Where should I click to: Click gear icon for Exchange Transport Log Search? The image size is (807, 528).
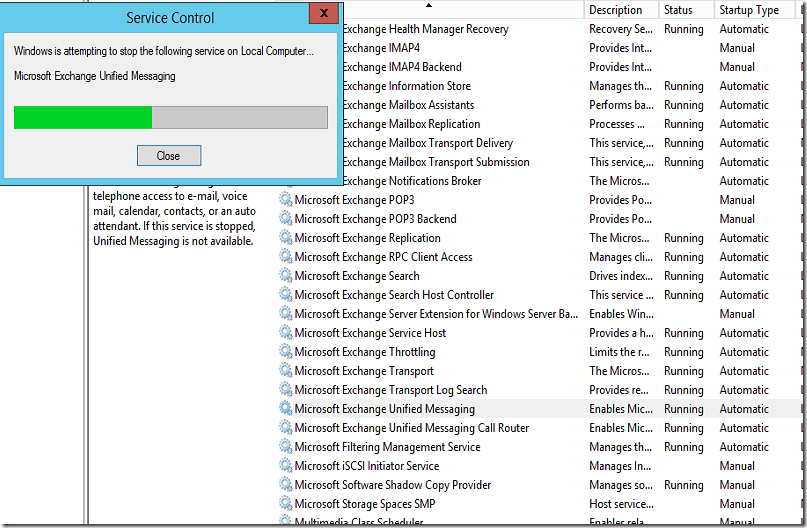tap(286, 390)
